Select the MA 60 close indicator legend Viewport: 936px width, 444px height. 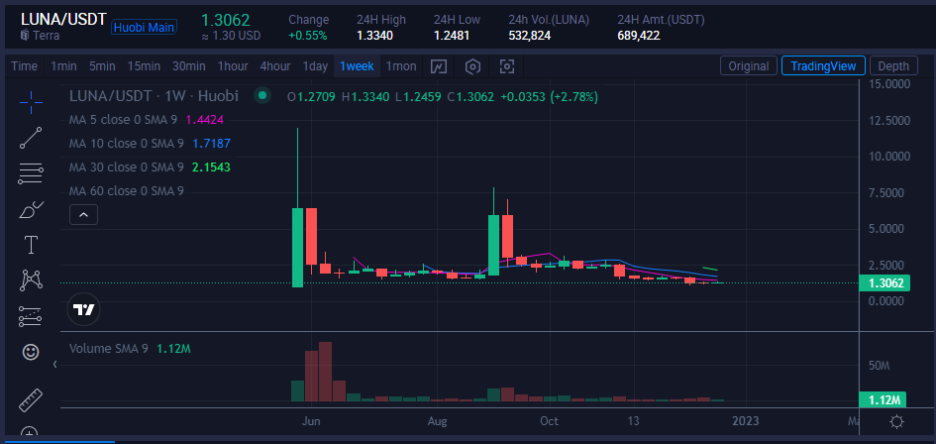click(126, 191)
